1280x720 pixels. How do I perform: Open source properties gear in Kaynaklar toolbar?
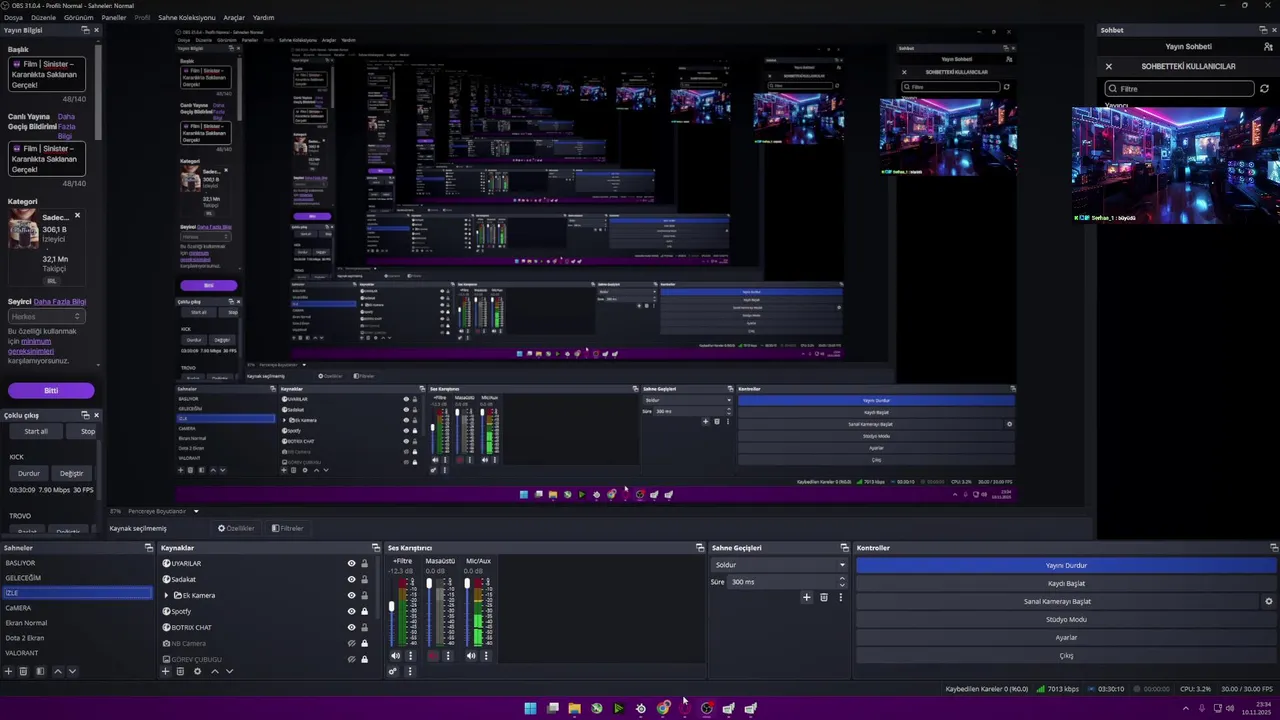click(197, 671)
